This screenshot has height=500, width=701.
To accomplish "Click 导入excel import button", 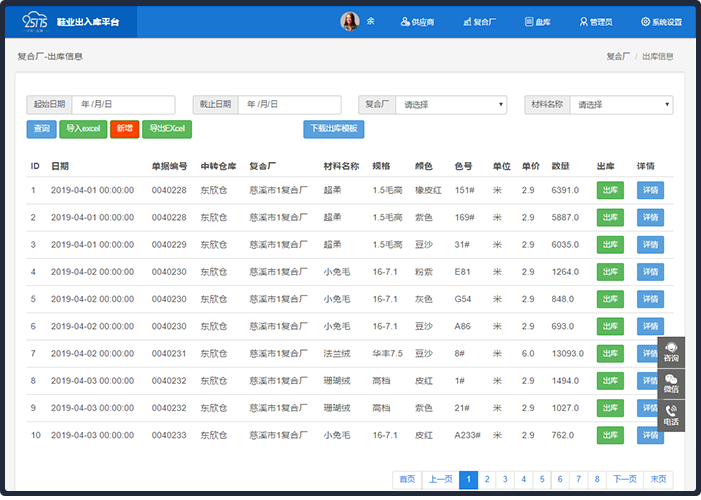I will [x=83, y=129].
